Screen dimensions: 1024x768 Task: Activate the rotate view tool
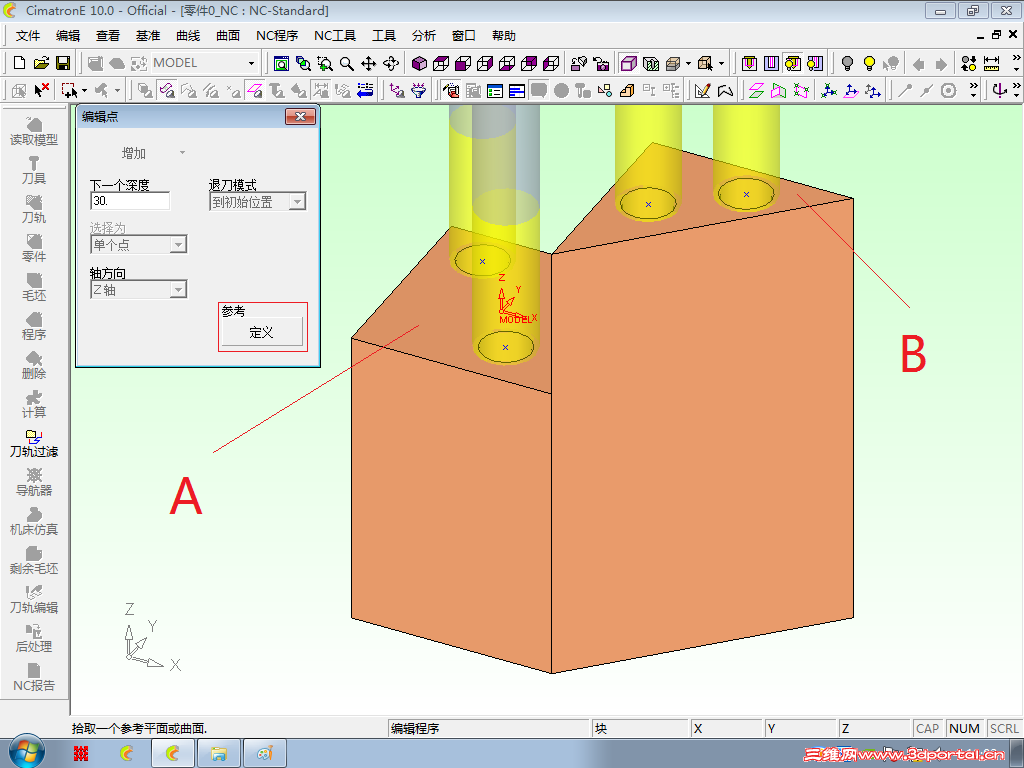[391, 63]
